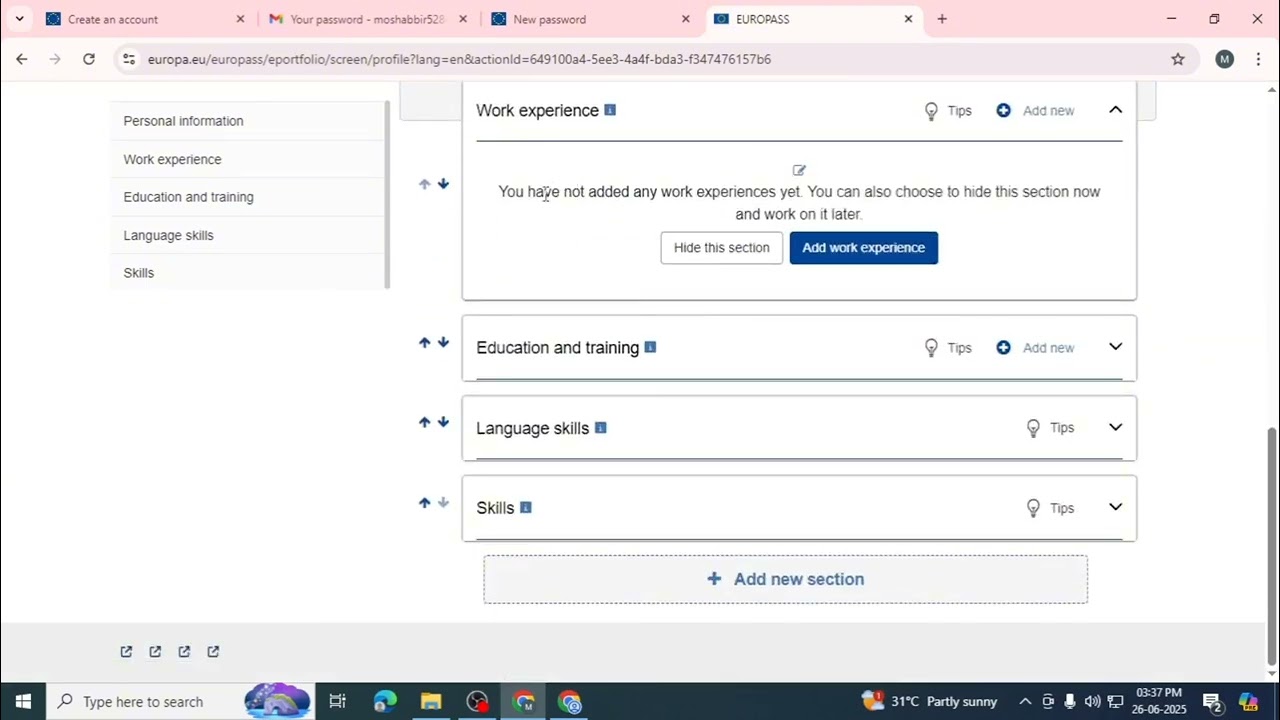Viewport: 1280px width, 720px height.
Task: Move Education and training section up
Action: (x=424, y=343)
